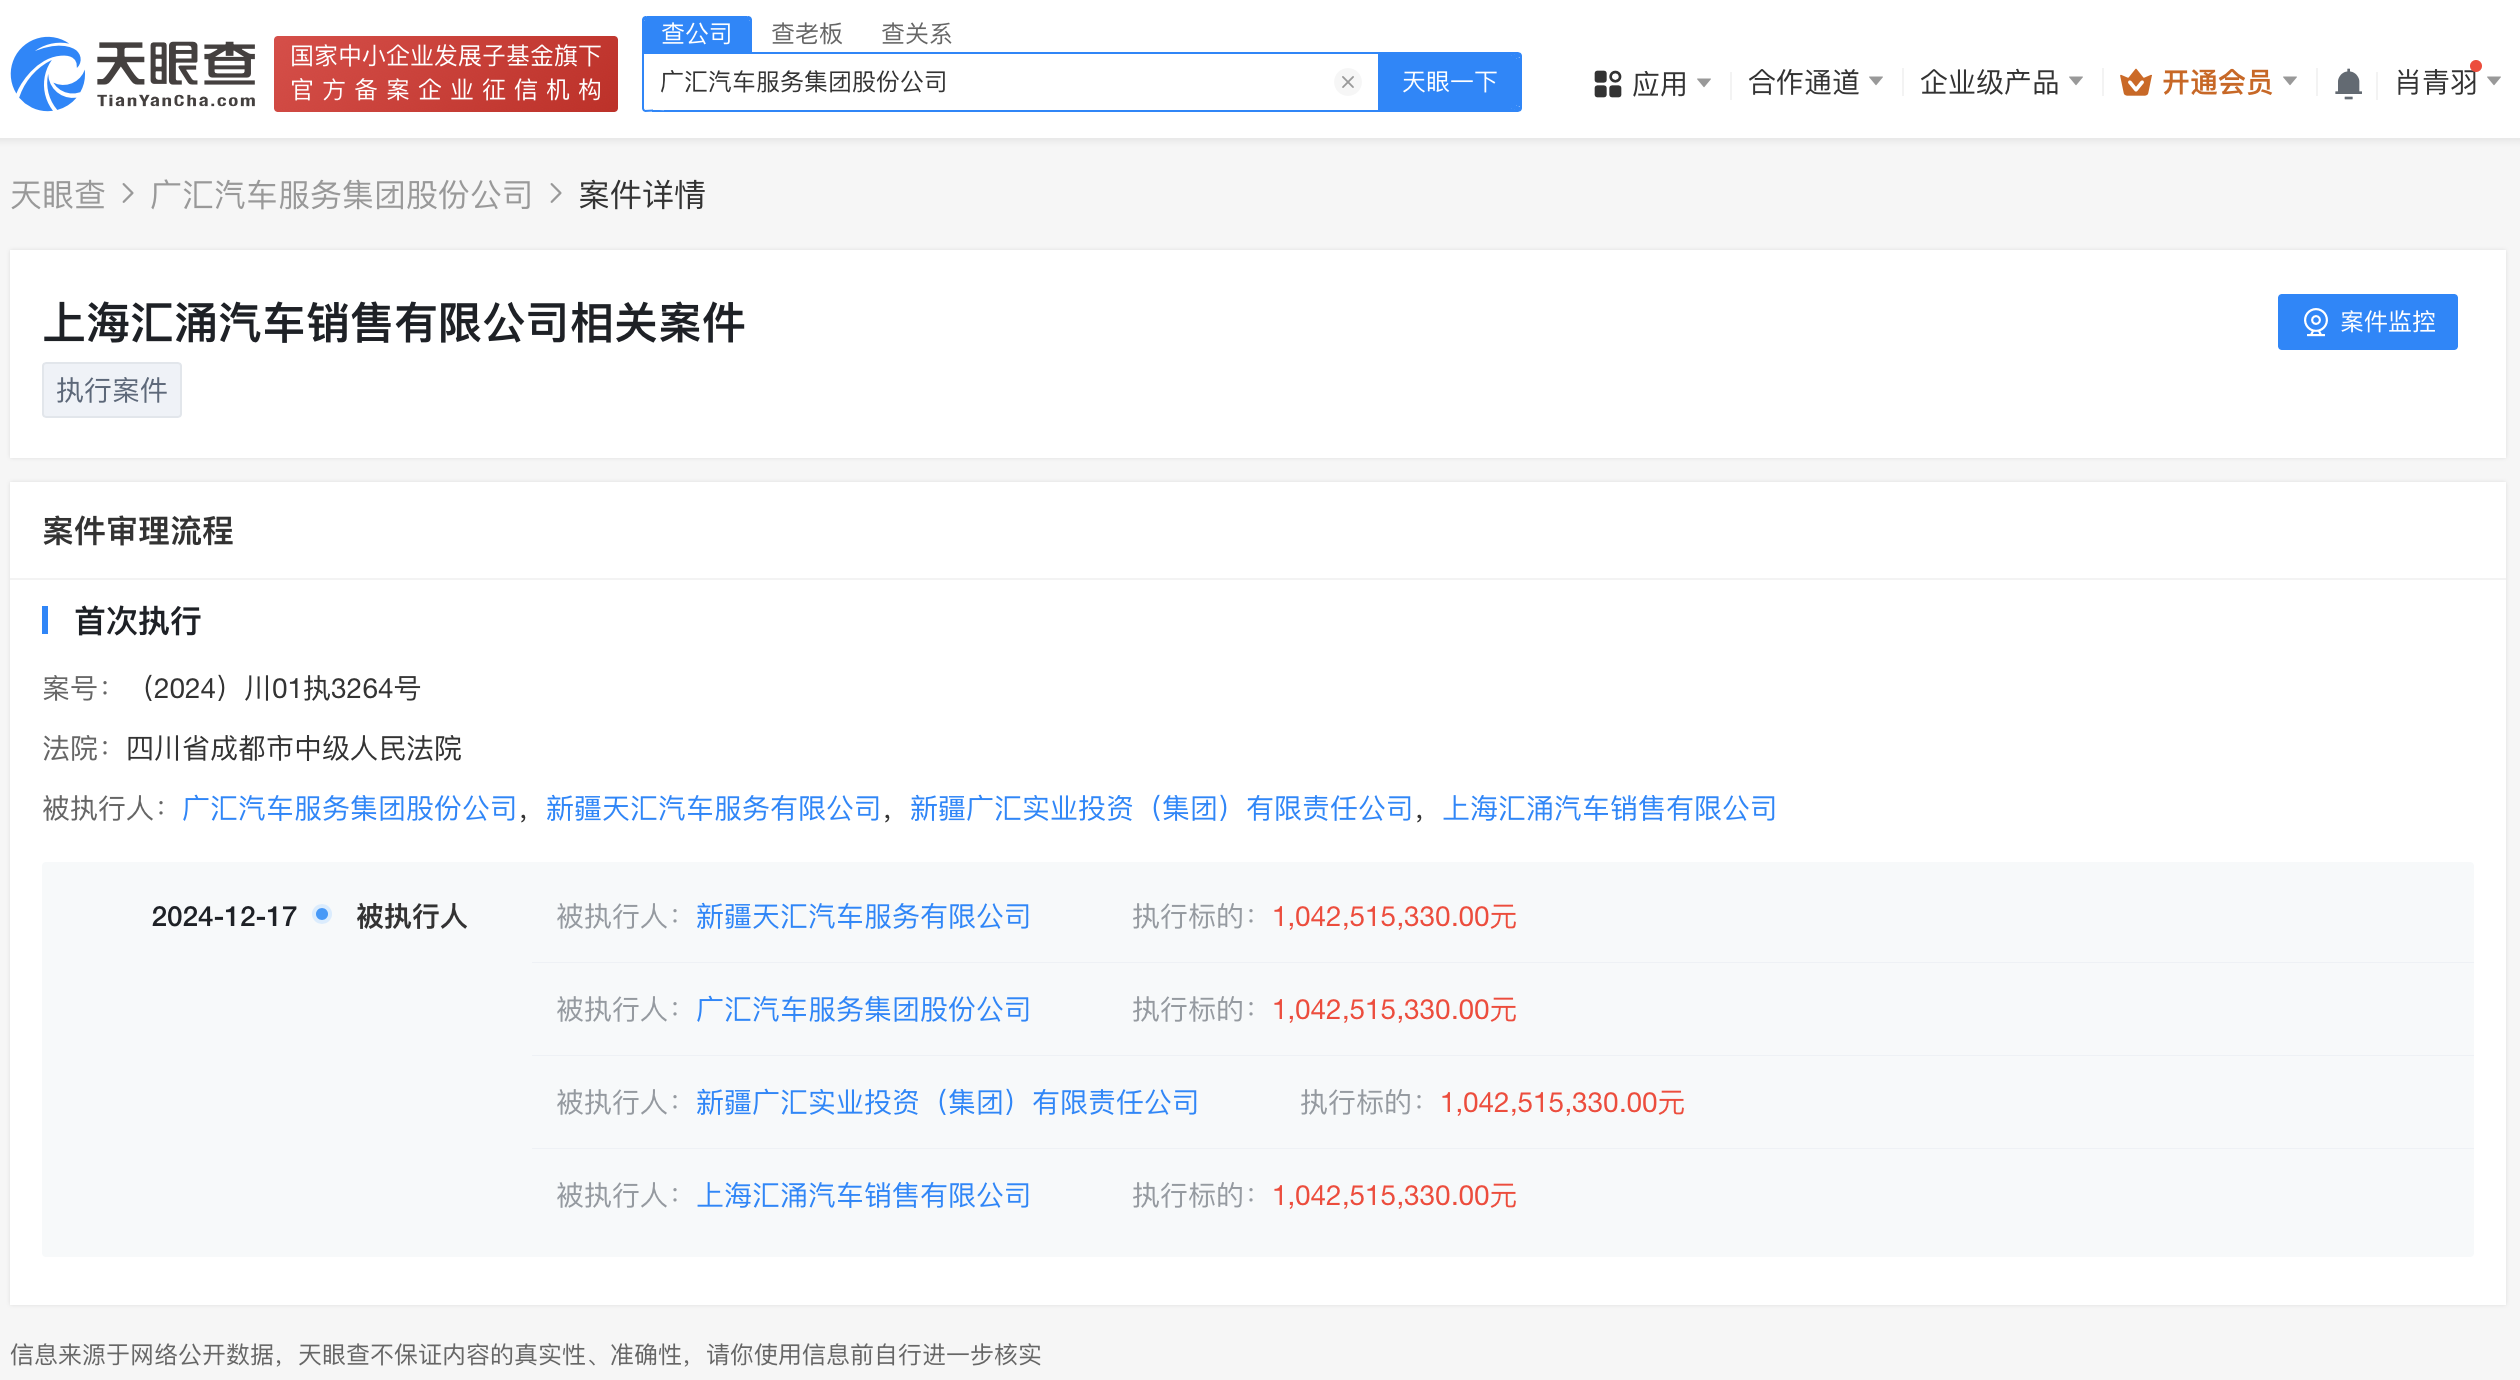The image size is (2520, 1380).
Task: Select the 查公司 tab
Action: (x=697, y=34)
